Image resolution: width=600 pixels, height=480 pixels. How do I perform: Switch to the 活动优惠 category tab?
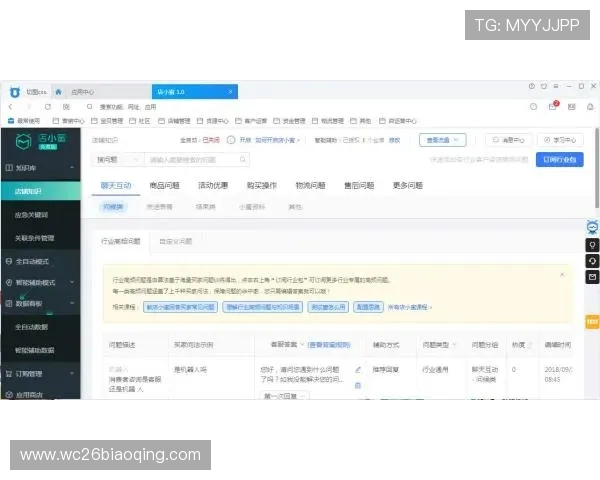[x=213, y=186]
